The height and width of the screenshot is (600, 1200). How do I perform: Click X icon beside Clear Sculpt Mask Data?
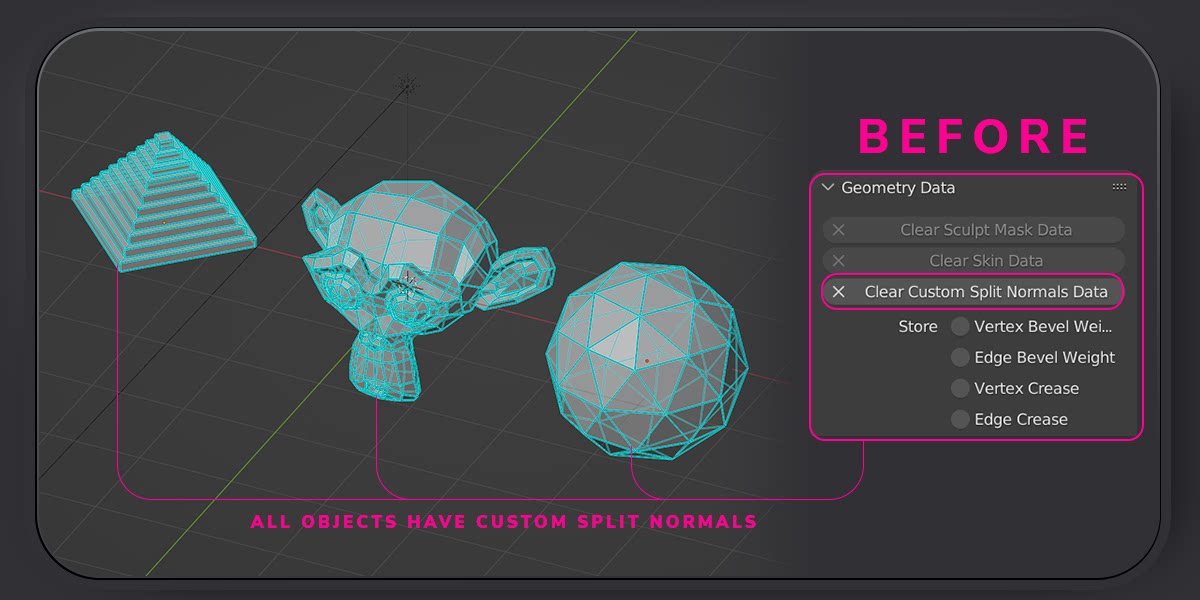click(839, 230)
